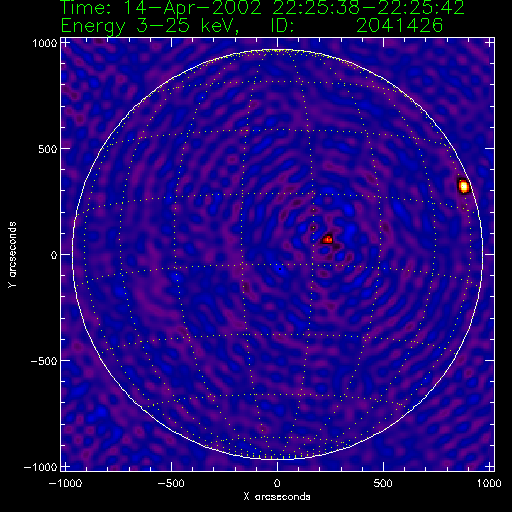Click the small black dot below disk center
Screen dimensions: 512x512
(x=280, y=269)
